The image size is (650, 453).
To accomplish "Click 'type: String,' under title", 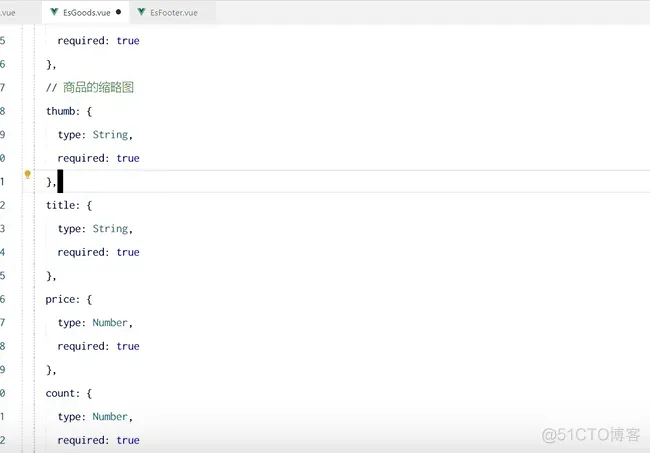I will pos(95,229).
